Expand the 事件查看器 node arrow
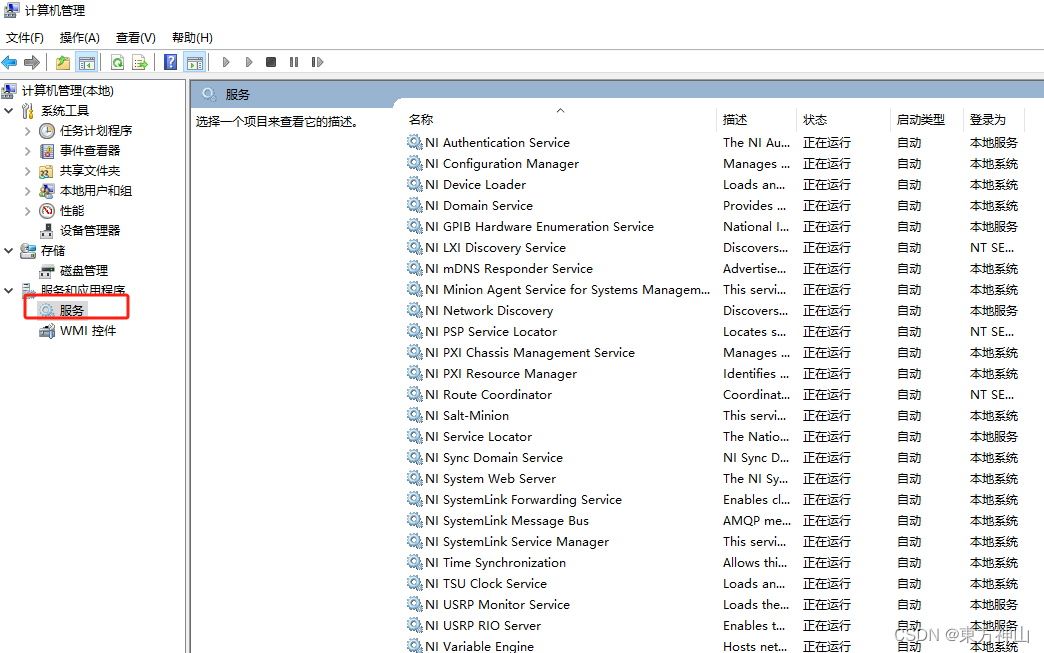Screen dimensions: 1044x653 click(x=27, y=150)
